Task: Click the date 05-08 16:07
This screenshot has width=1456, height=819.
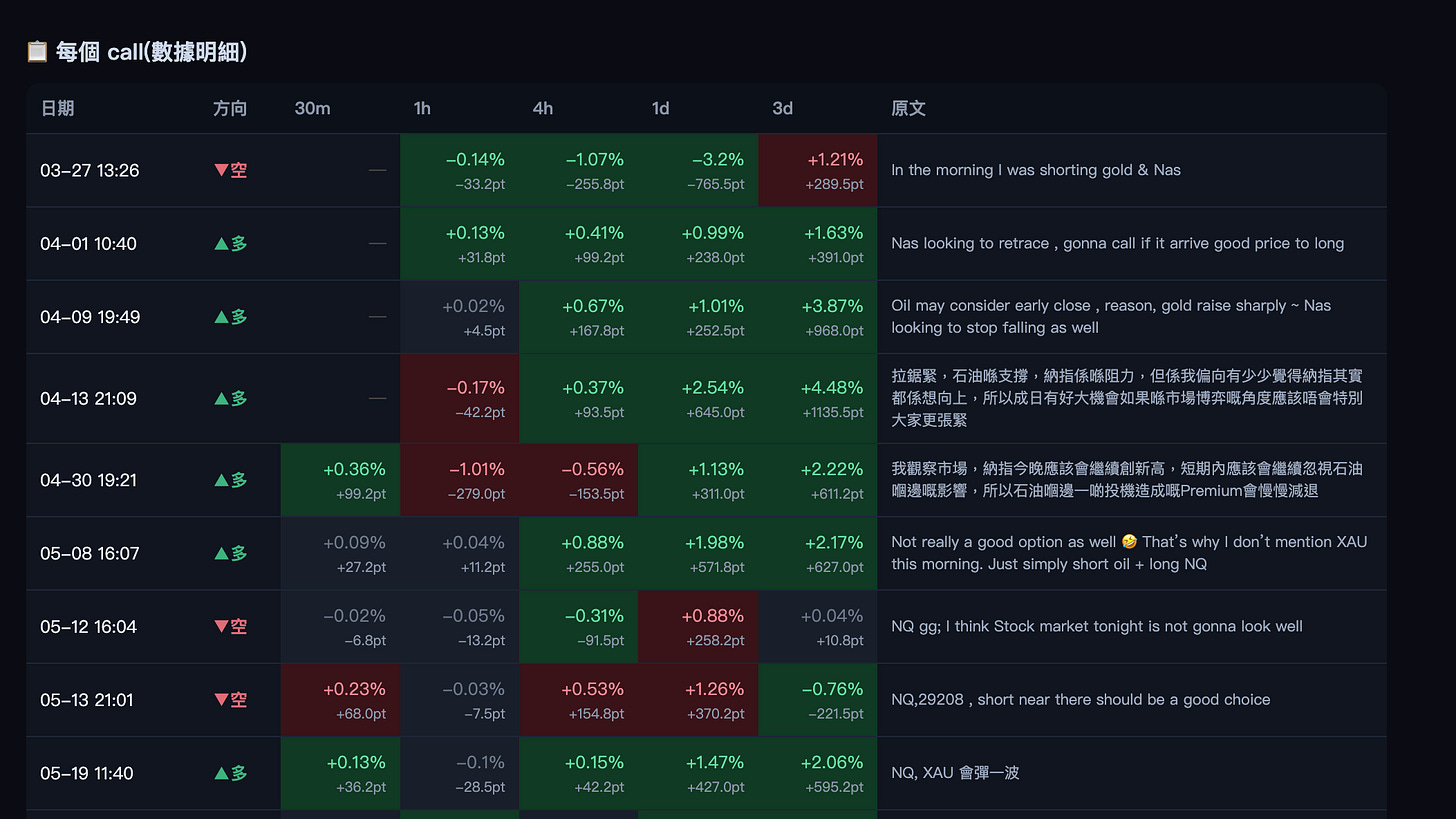Action: [90, 553]
